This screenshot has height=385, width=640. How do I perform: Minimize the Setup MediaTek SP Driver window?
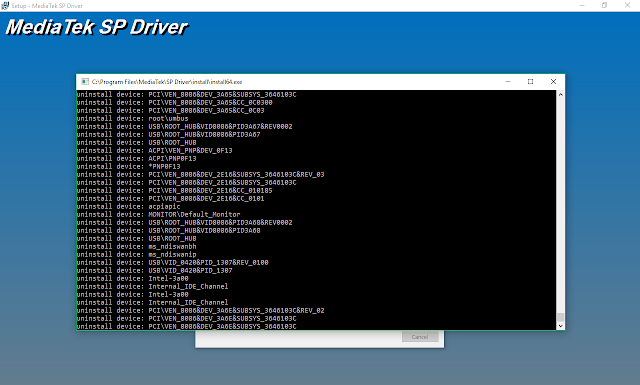(x=582, y=6)
